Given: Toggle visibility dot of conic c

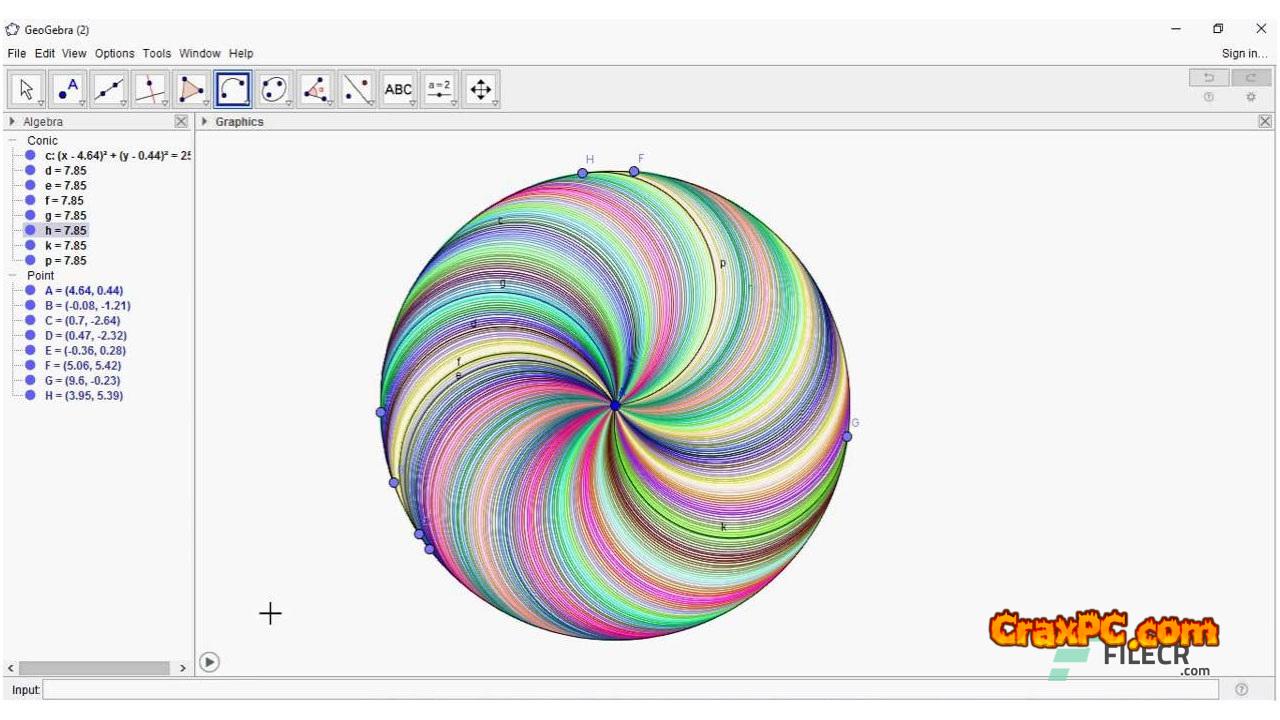Looking at the screenshot, I should point(31,155).
